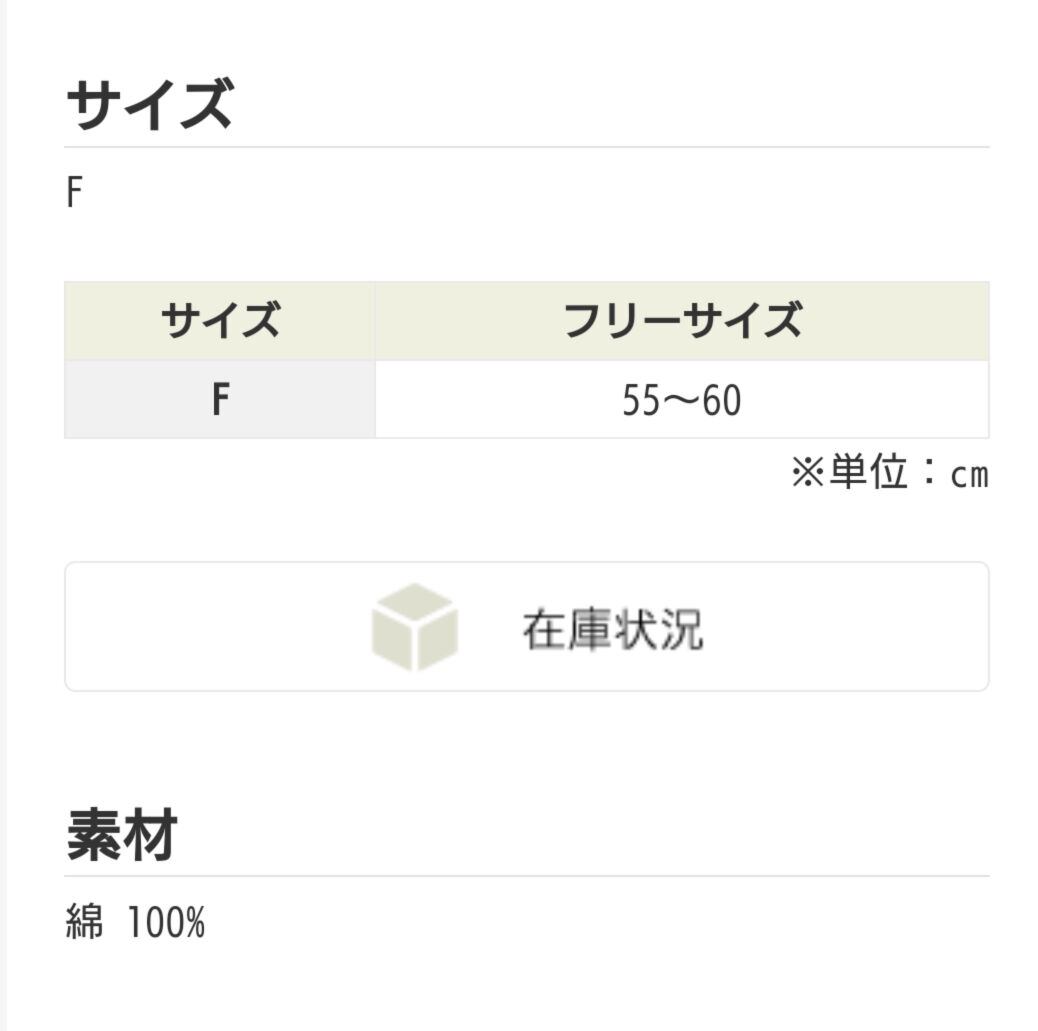This screenshot has width=1038, height=1031.
Task: Click the 55〜60 measurement cell
Action: pyautogui.click(x=682, y=400)
